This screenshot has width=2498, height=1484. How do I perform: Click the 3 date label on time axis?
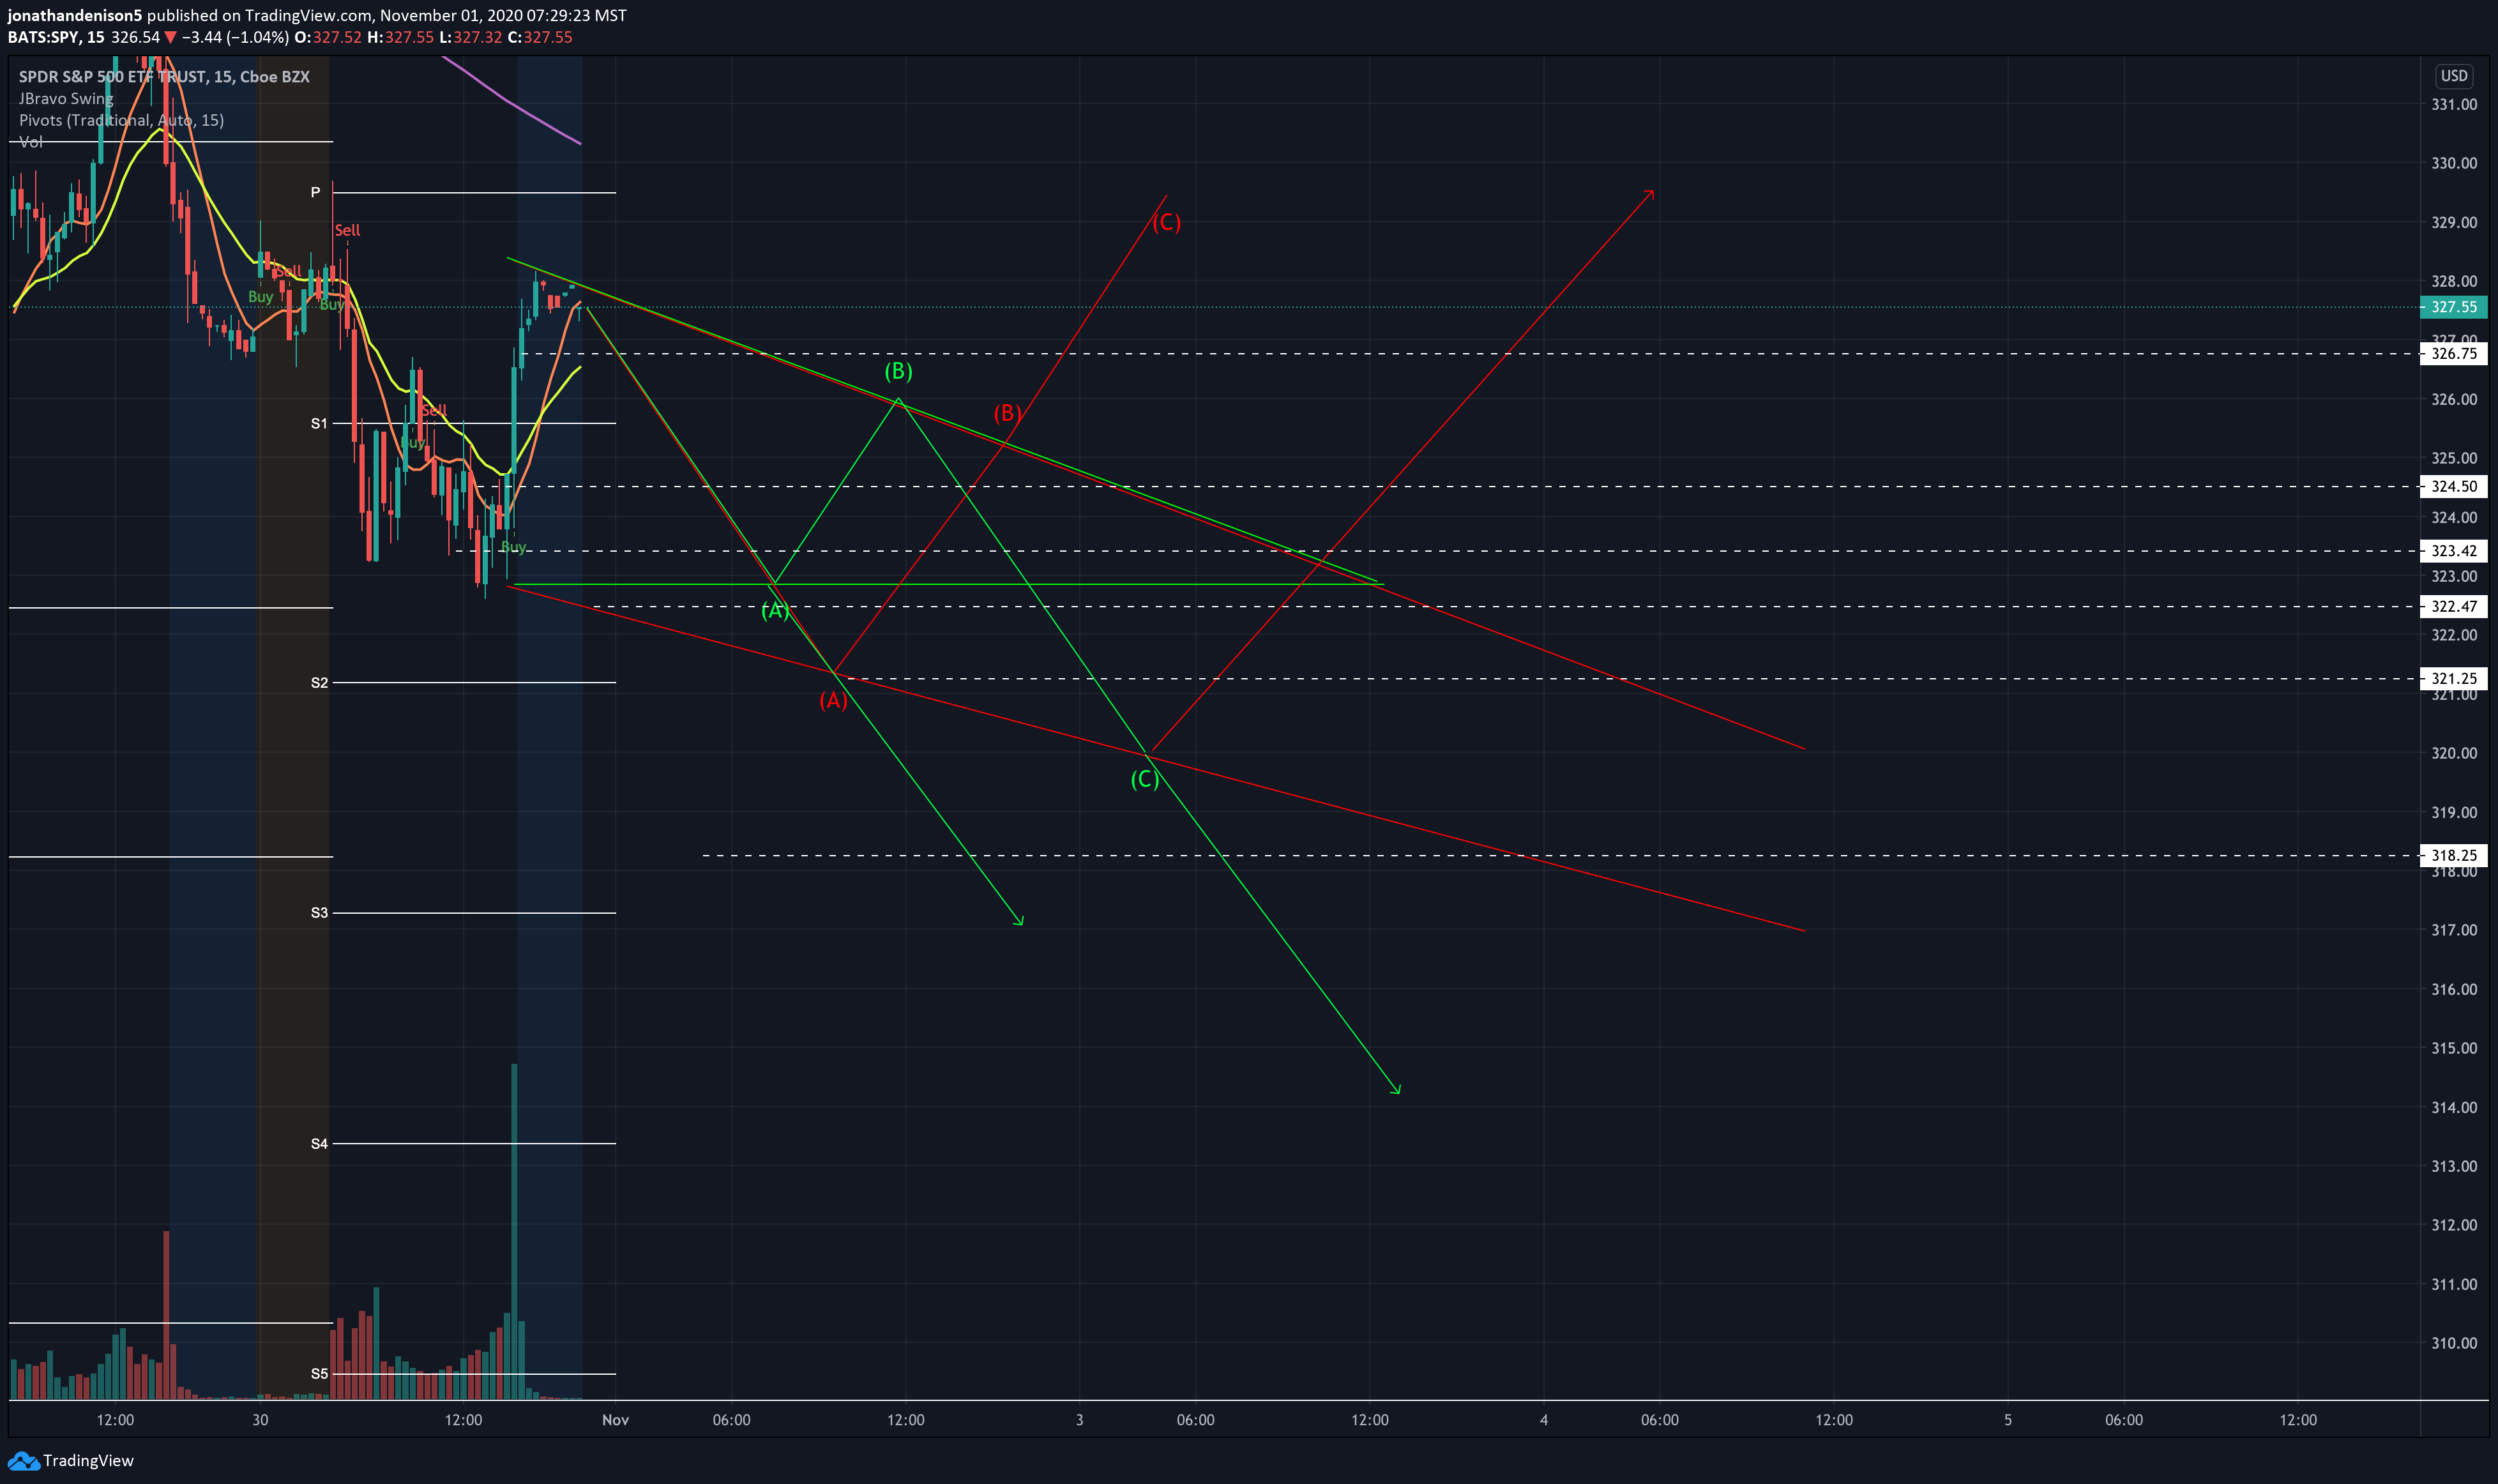(1079, 1420)
